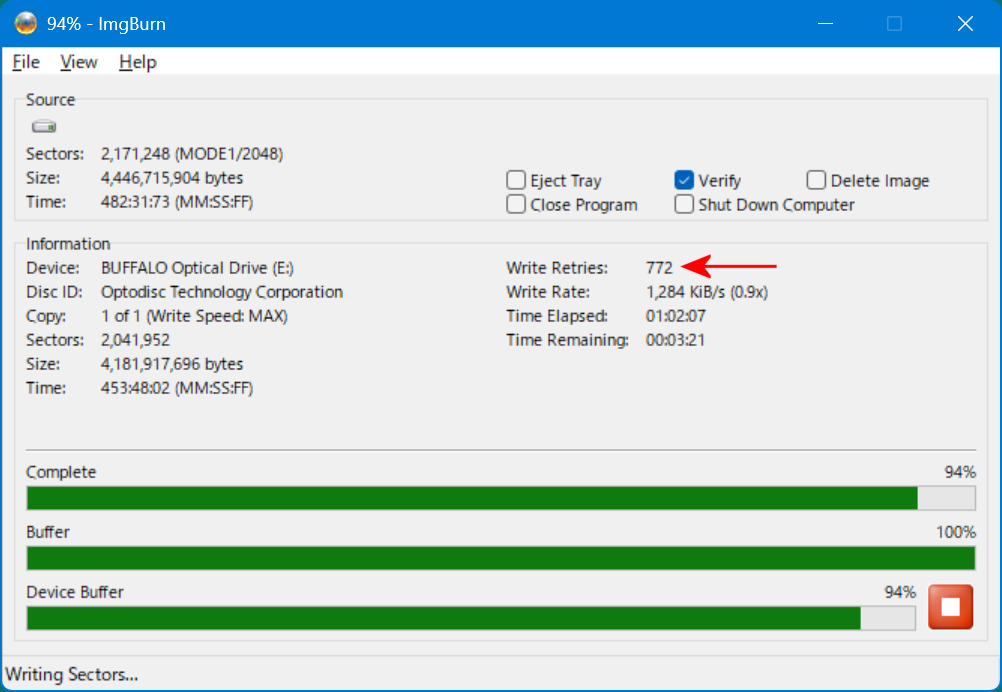
Task: Click the '1 of 1 (Write Speed: MAX)' text
Action: (194, 316)
